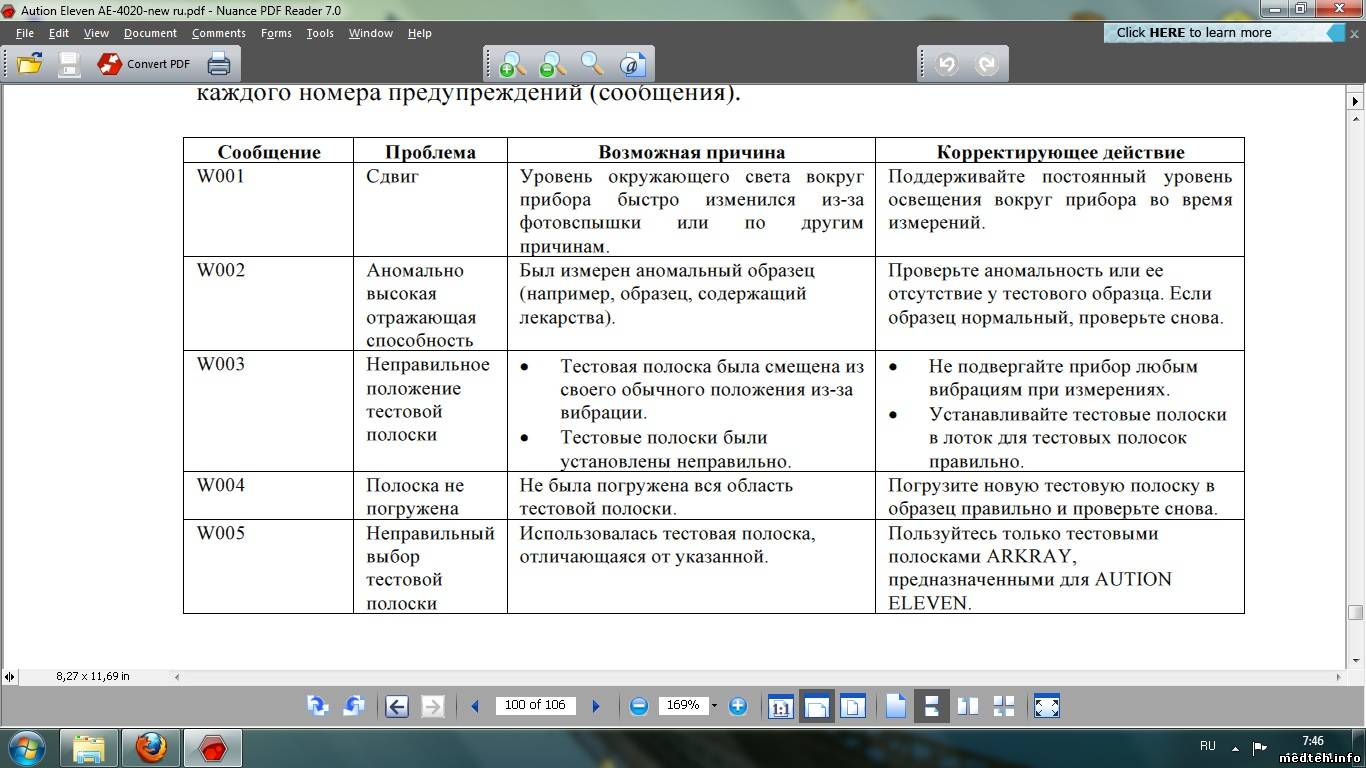Print the document using the printer icon
The image size is (1366, 768).
218,64
